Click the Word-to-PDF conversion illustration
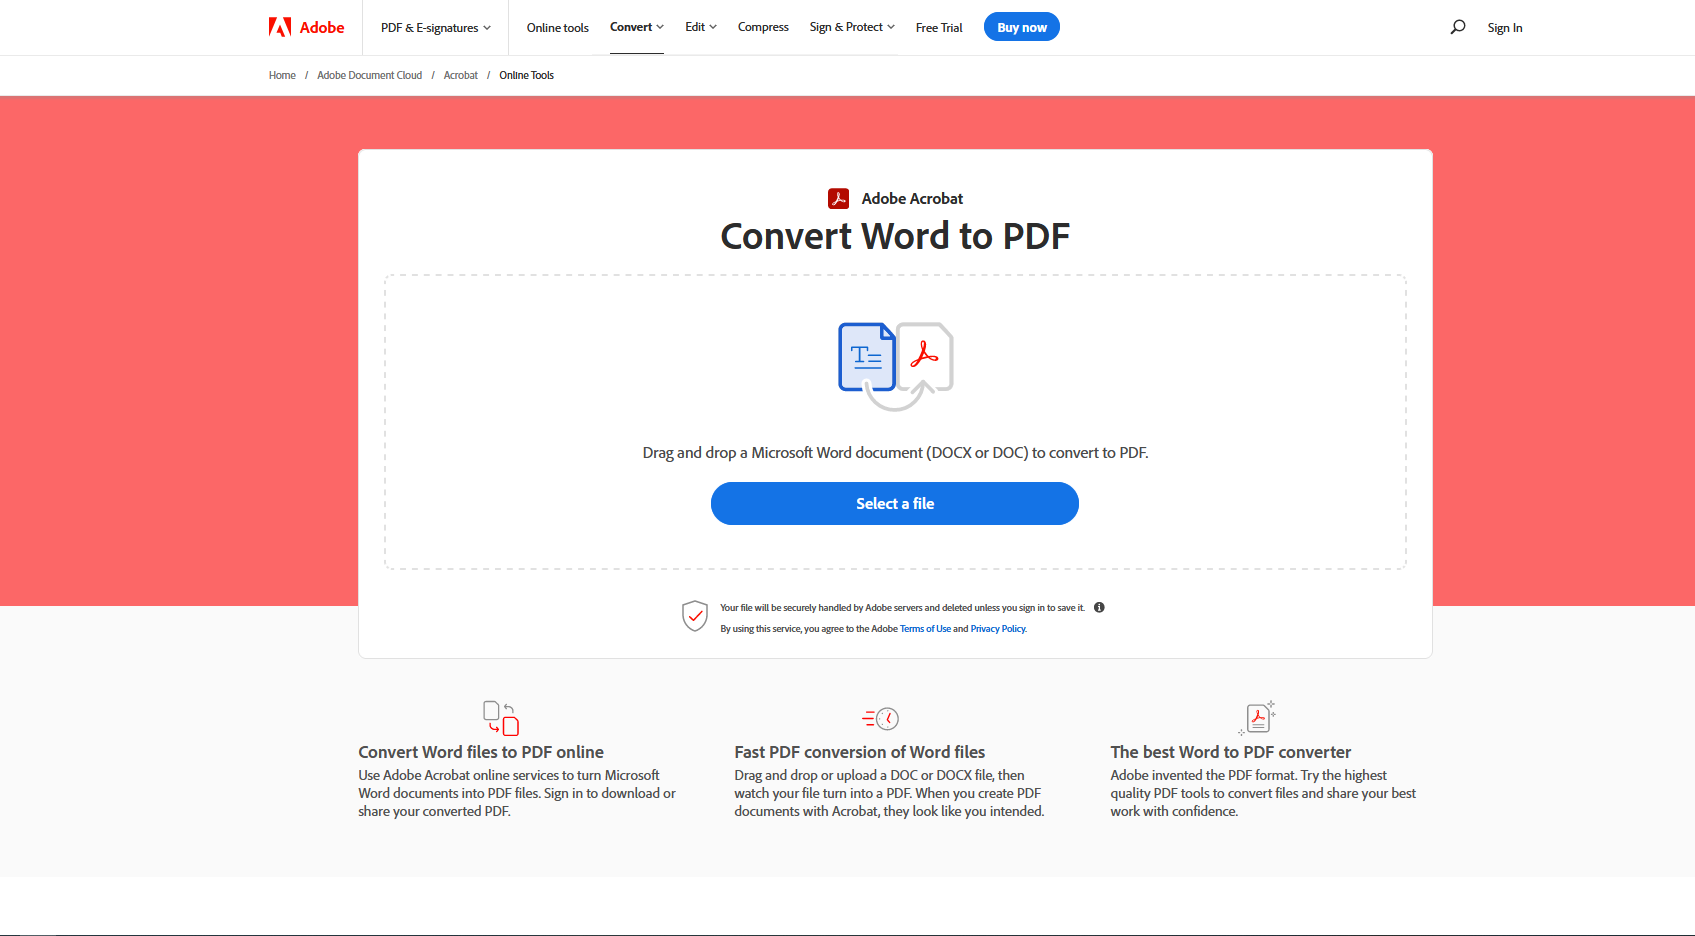The width and height of the screenshot is (1695, 936). click(895, 366)
